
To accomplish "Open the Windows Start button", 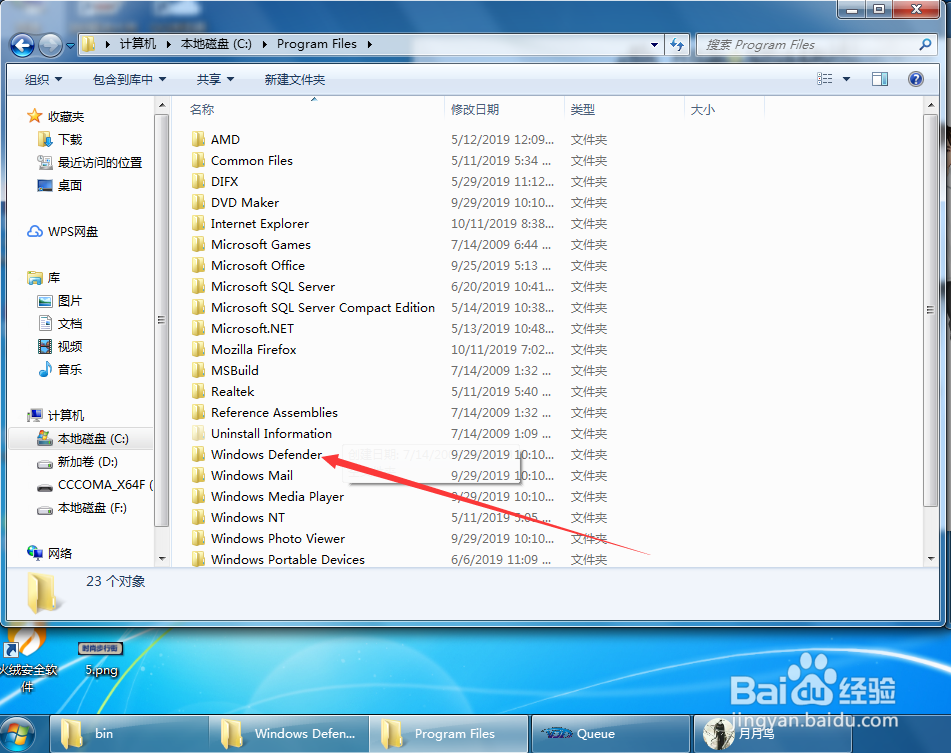I will (18, 734).
